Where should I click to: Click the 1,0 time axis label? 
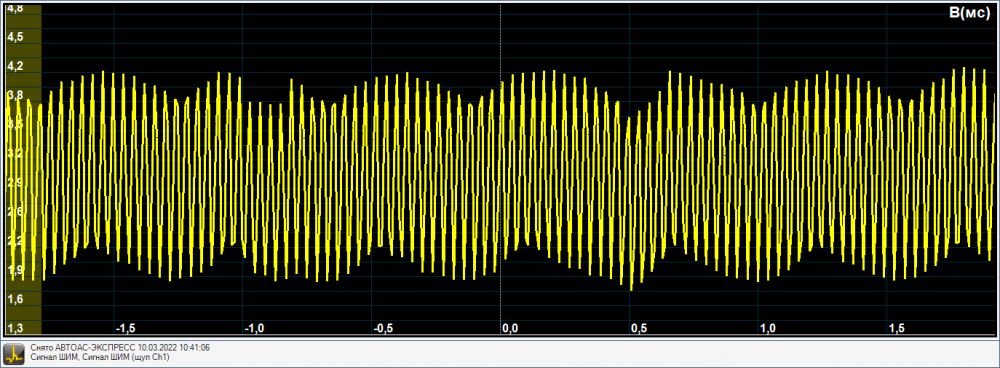[x=768, y=328]
